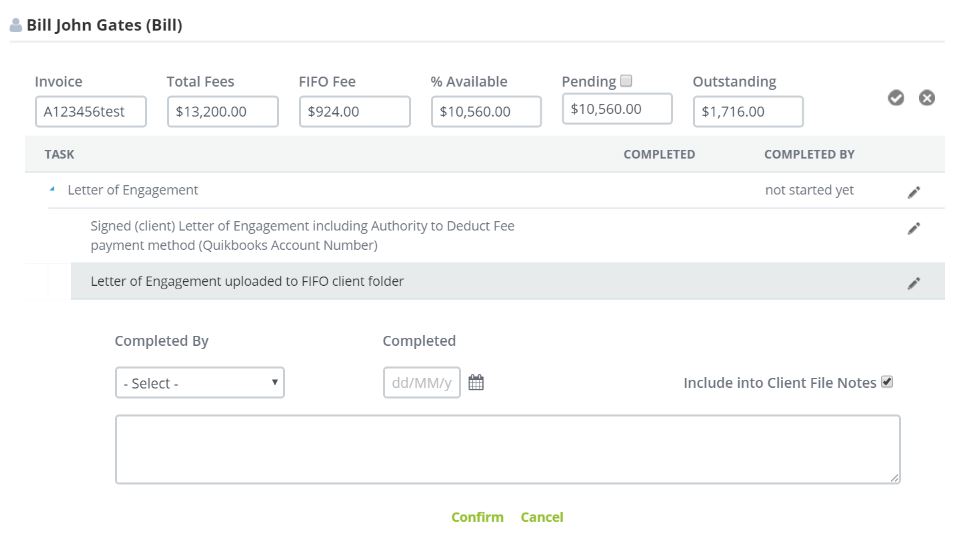Image resolution: width=955 pixels, height=558 pixels.
Task: Click the Cancel link
Action: click(542, 517)
